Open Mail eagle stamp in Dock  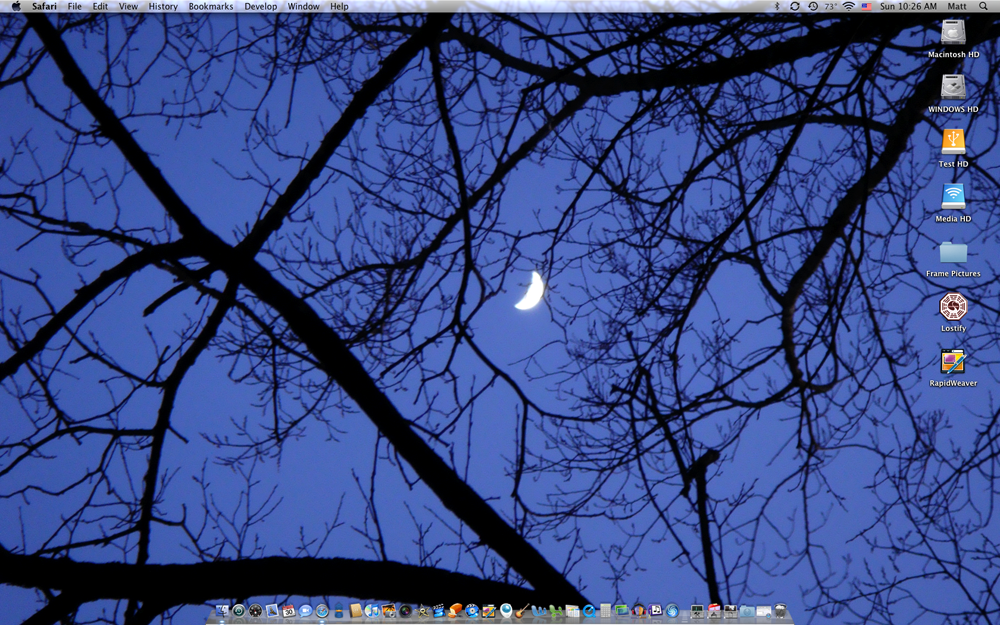tap(272, 611)
